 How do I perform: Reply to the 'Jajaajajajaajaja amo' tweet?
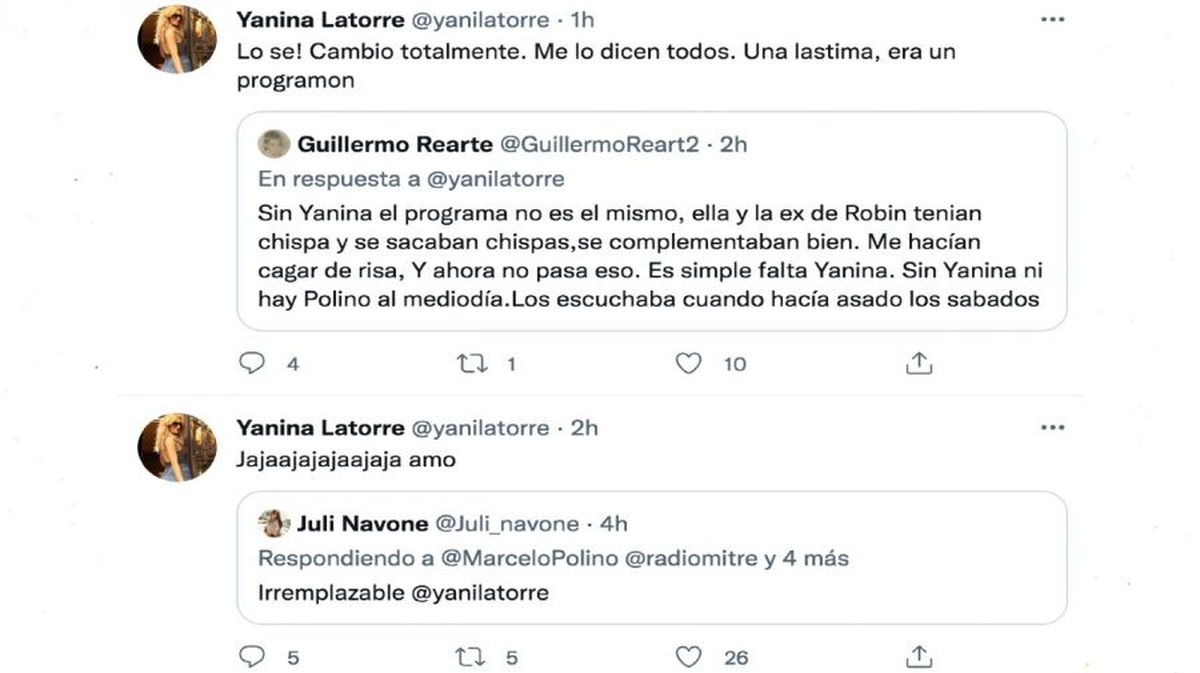coord(252,657)
